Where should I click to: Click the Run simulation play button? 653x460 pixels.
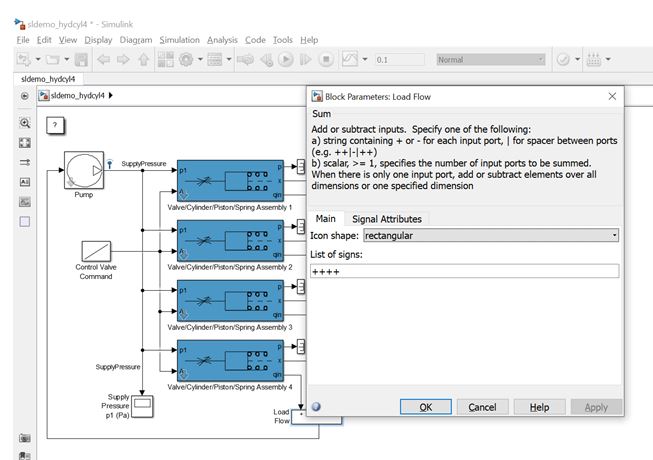(x=286, y=60)
